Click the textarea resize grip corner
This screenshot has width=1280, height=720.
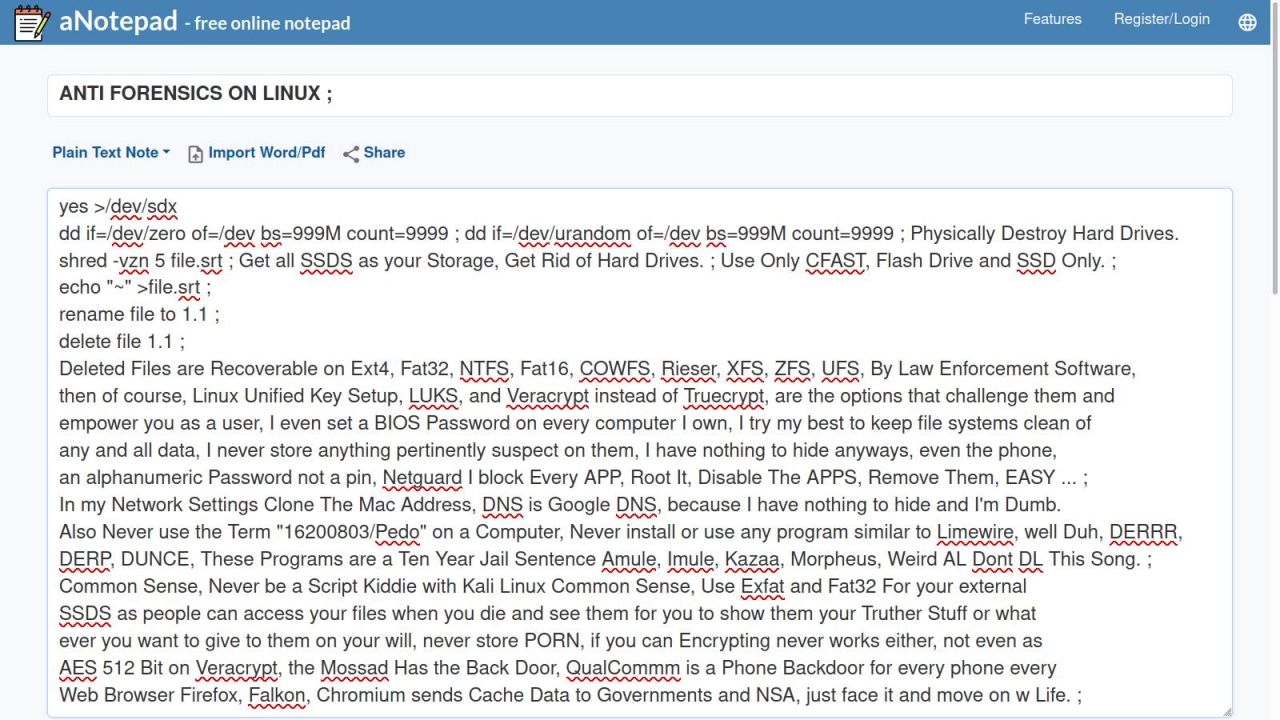click(x=1226, y=711)
